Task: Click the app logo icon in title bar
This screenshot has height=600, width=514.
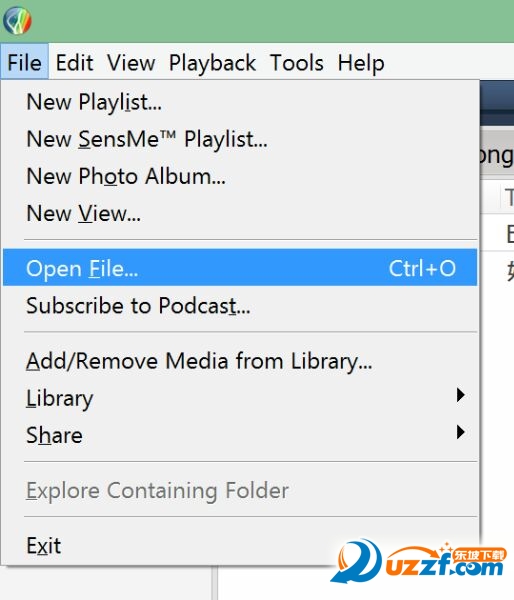Action: pyautogui.click(x=17, y=20)
